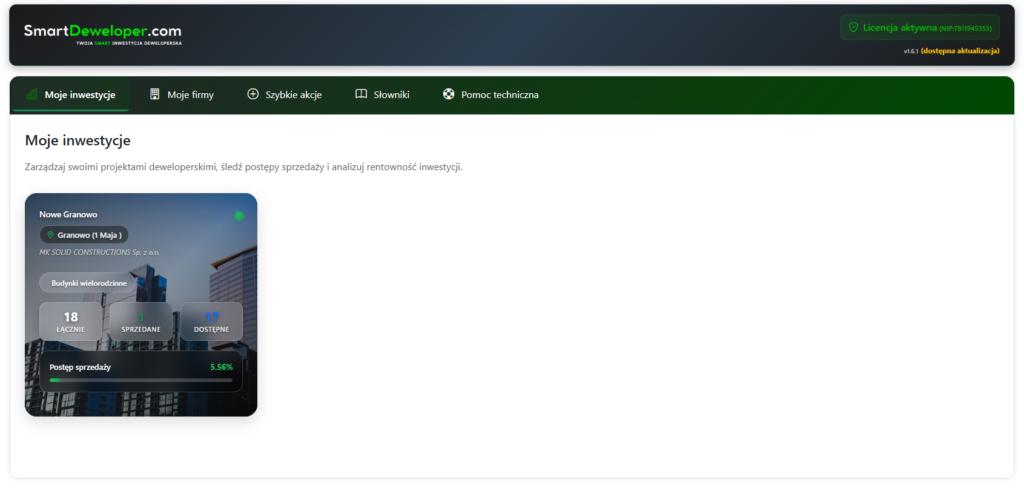The width and height of the screenshot is (1024, 491).
Task: Click the open book icon for Słowniki
Action: point(361,94)
